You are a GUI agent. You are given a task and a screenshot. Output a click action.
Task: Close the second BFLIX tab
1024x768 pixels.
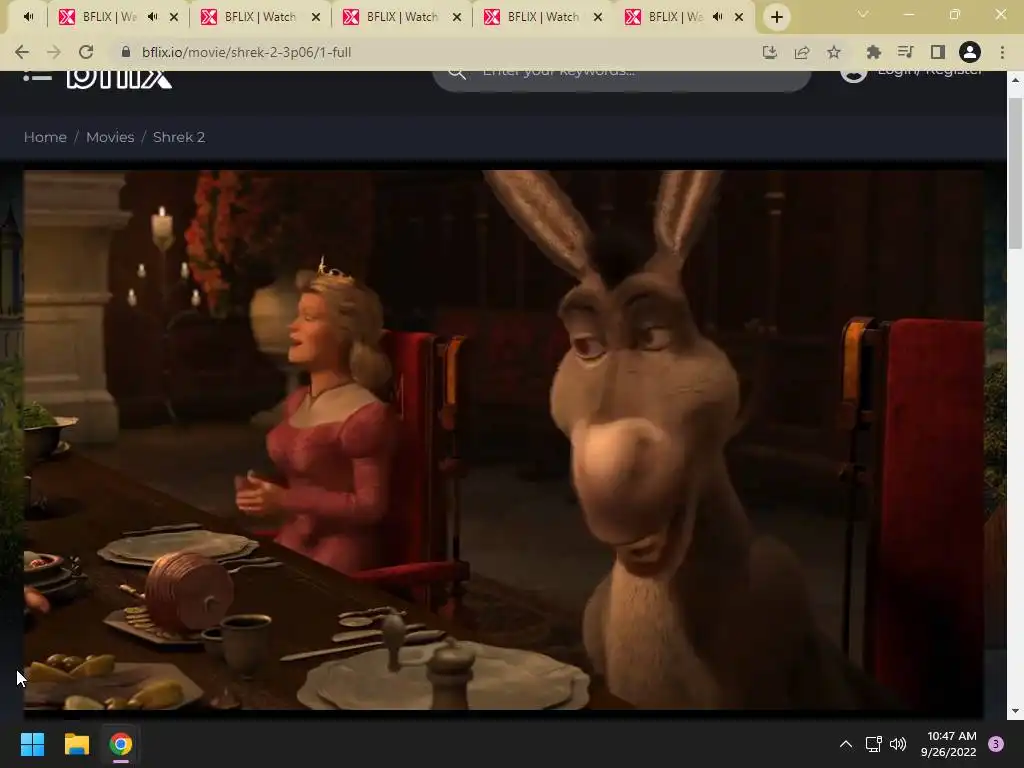[x=174, y=17]
